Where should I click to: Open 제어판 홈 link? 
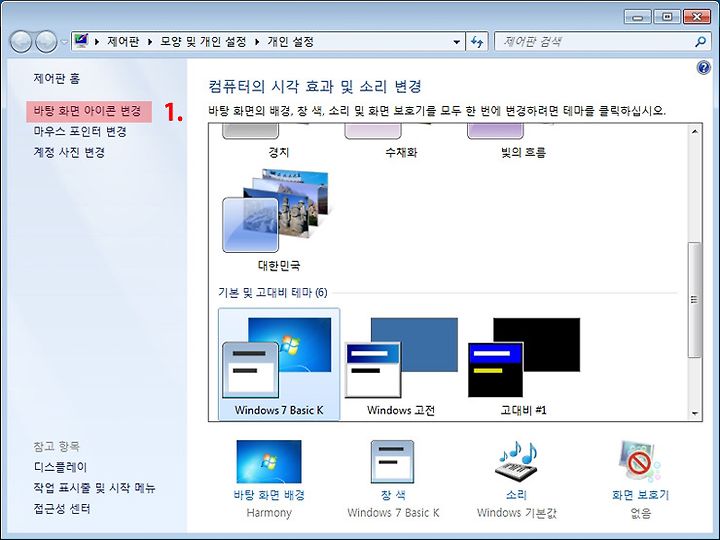click(56, 79)
